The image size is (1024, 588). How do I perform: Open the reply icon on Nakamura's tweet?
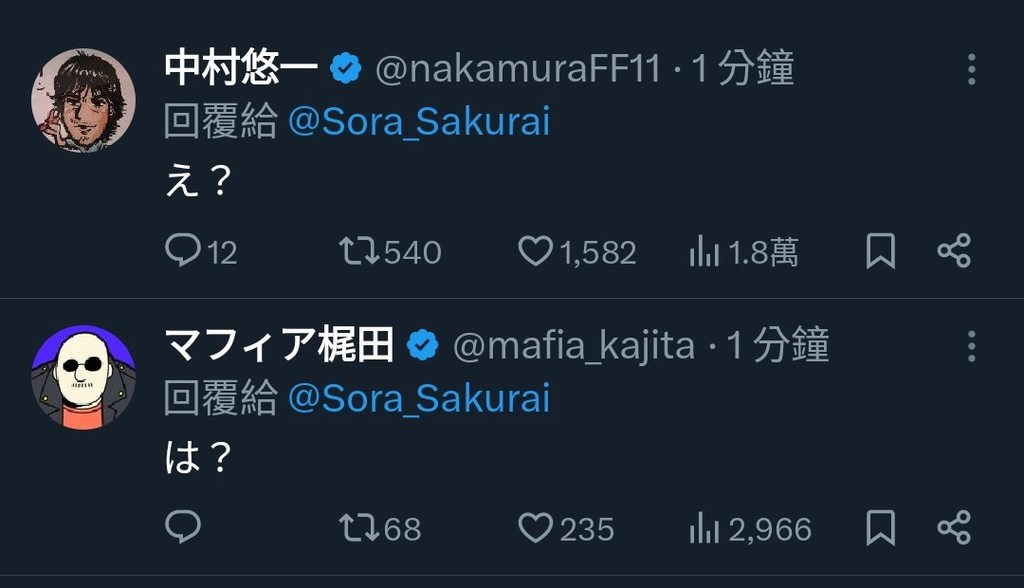(186, 251)
